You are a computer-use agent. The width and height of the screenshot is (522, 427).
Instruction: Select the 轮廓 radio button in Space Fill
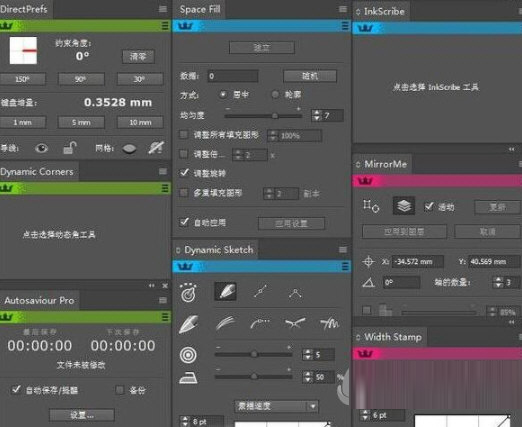coord(275,95)
